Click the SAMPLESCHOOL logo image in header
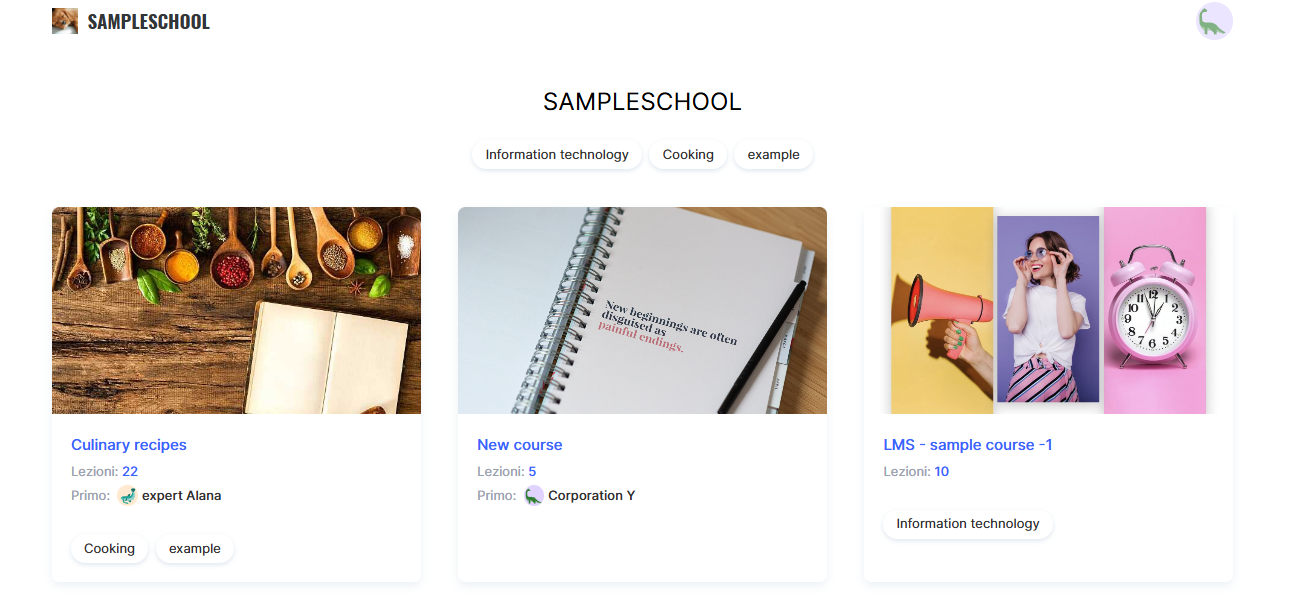This screenshot has height=615, width=1304. (65, 21)
